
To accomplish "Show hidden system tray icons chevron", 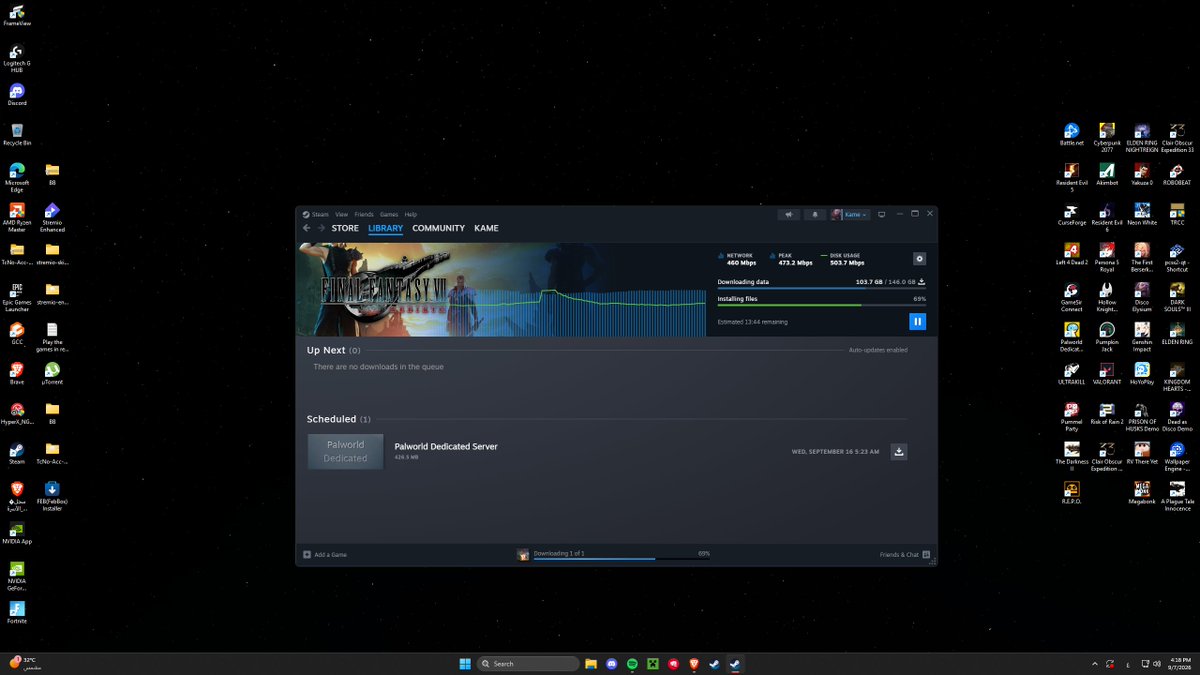I will point(1095,663).
